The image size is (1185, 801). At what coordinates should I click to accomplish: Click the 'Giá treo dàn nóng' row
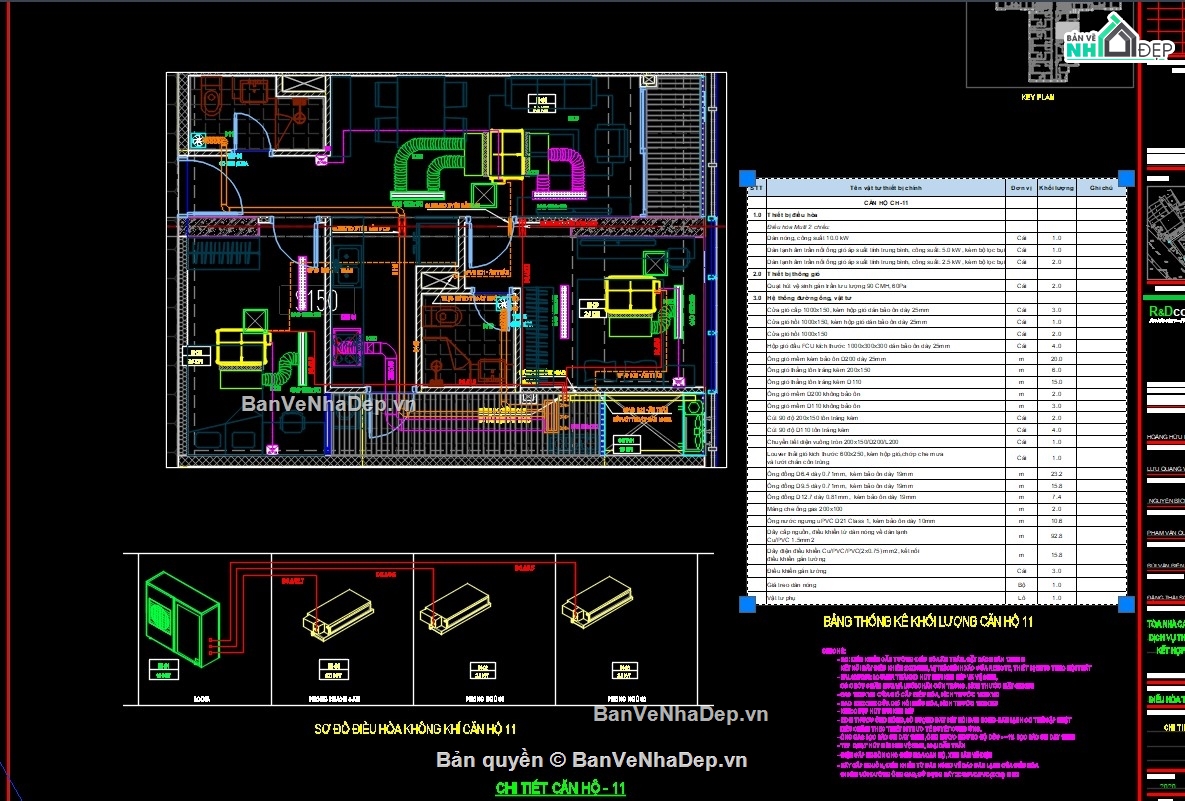pos(937,584)
